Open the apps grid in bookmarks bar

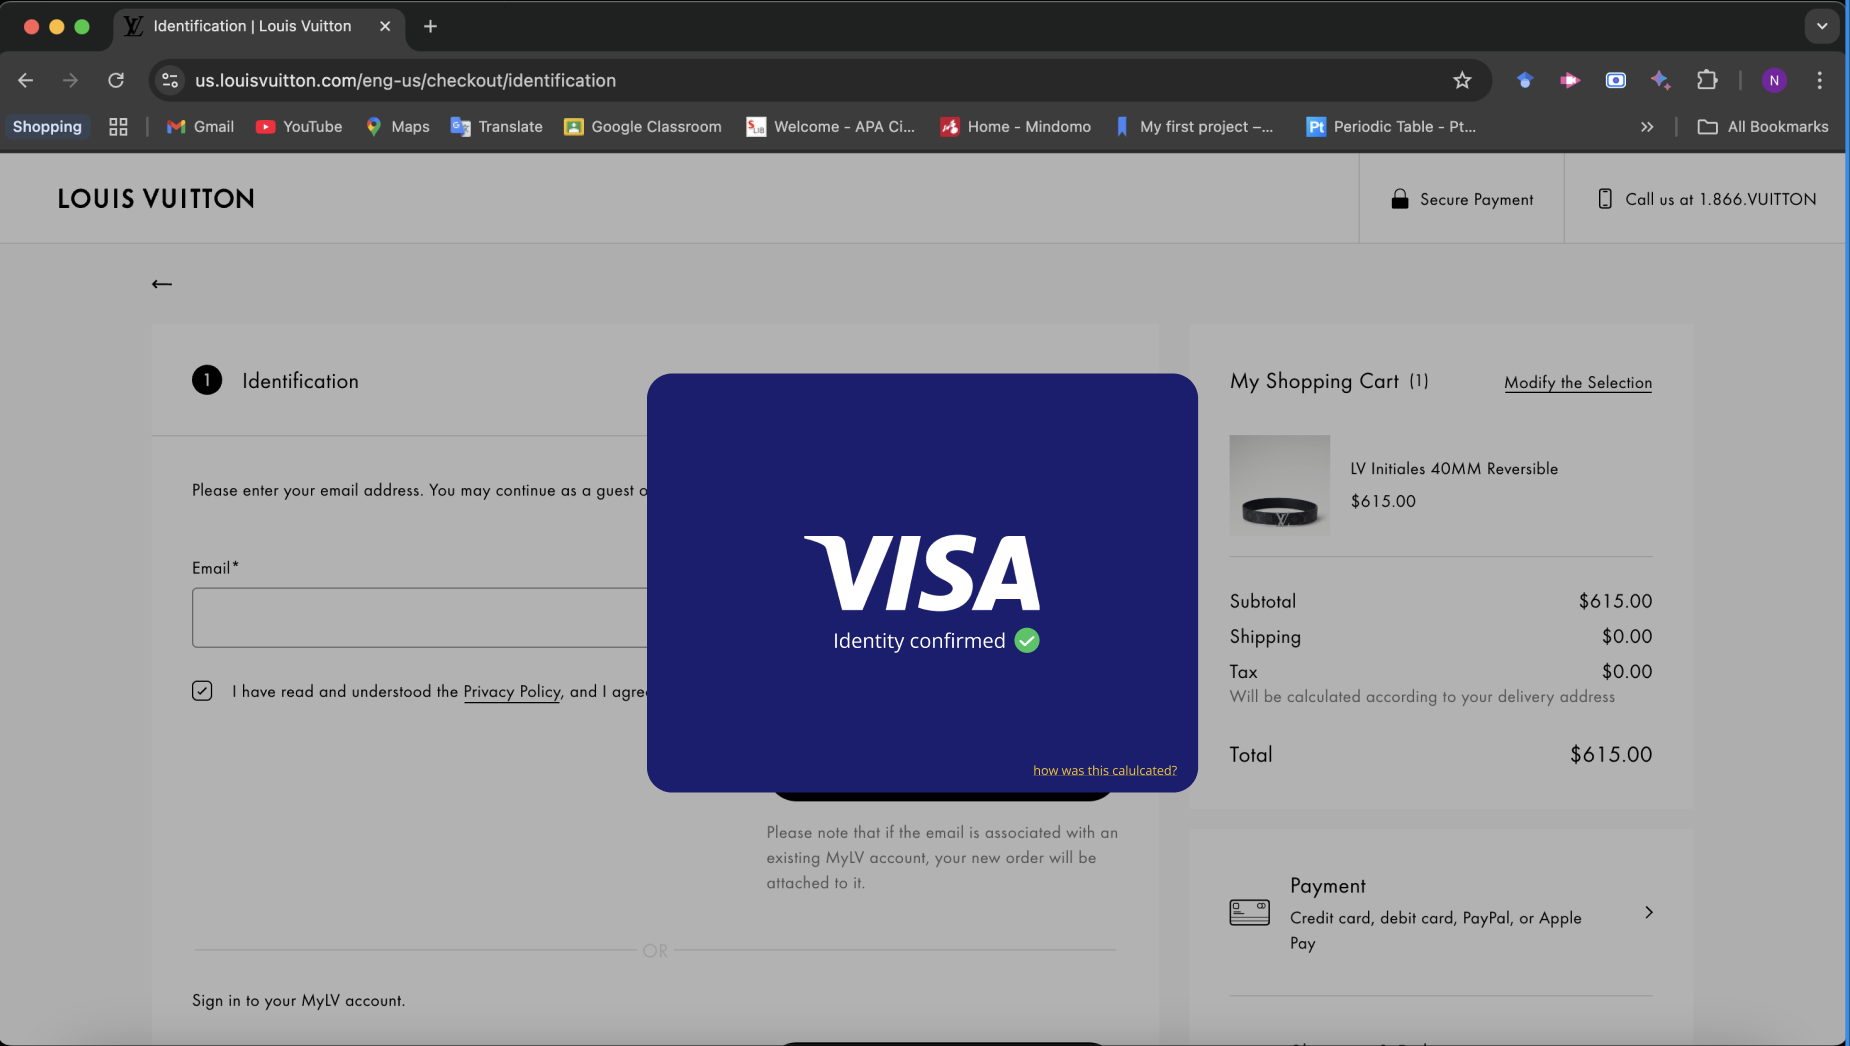tap(118, 127)
